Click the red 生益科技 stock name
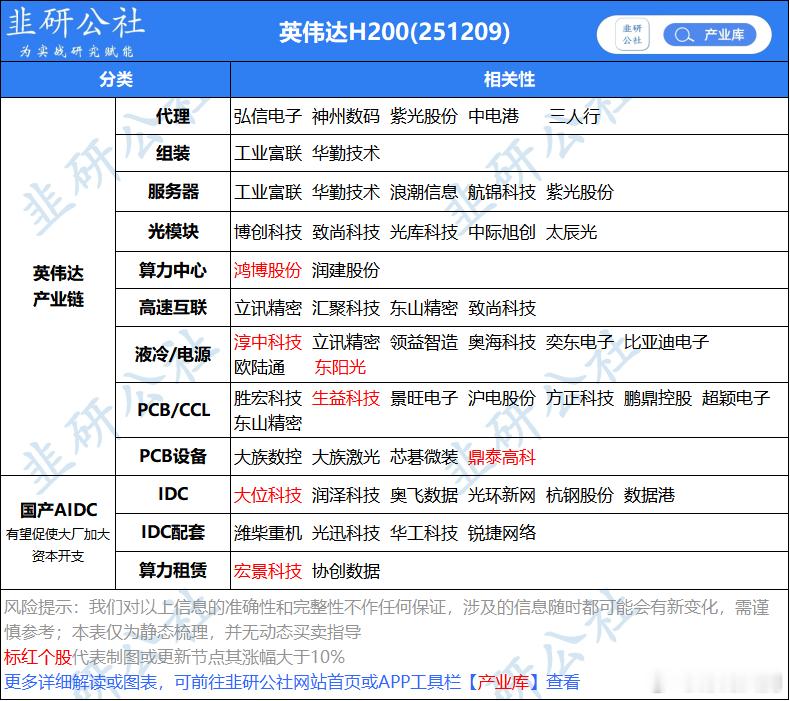 [x=346, y=398]
